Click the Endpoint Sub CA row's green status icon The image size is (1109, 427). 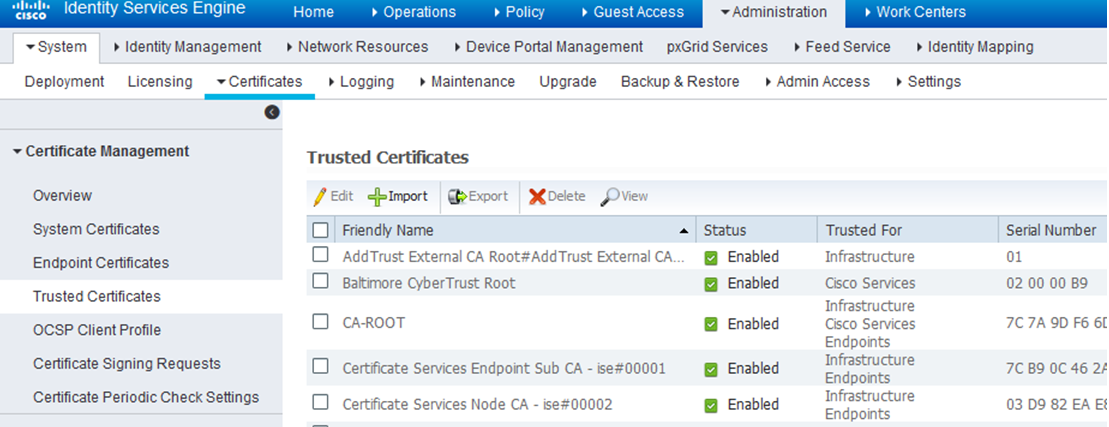(711, 369)
